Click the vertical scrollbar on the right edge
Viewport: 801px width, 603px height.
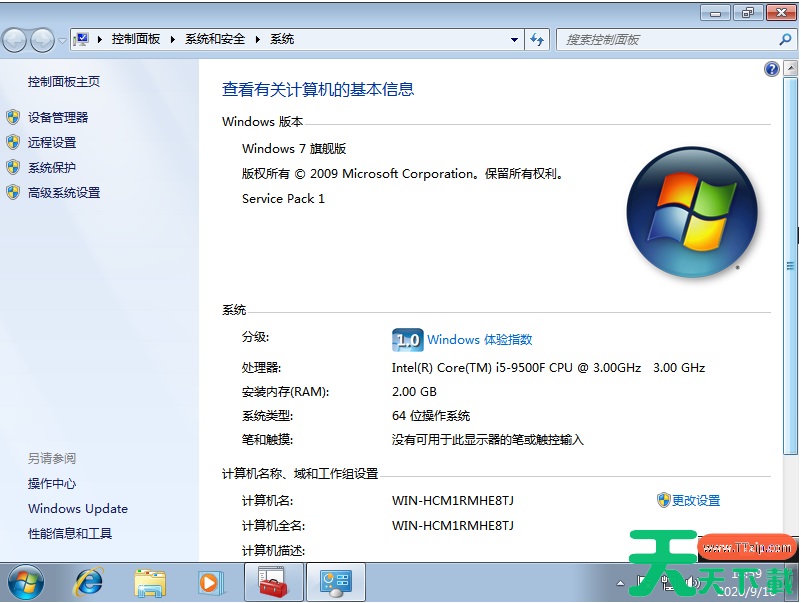pos(789,300)
